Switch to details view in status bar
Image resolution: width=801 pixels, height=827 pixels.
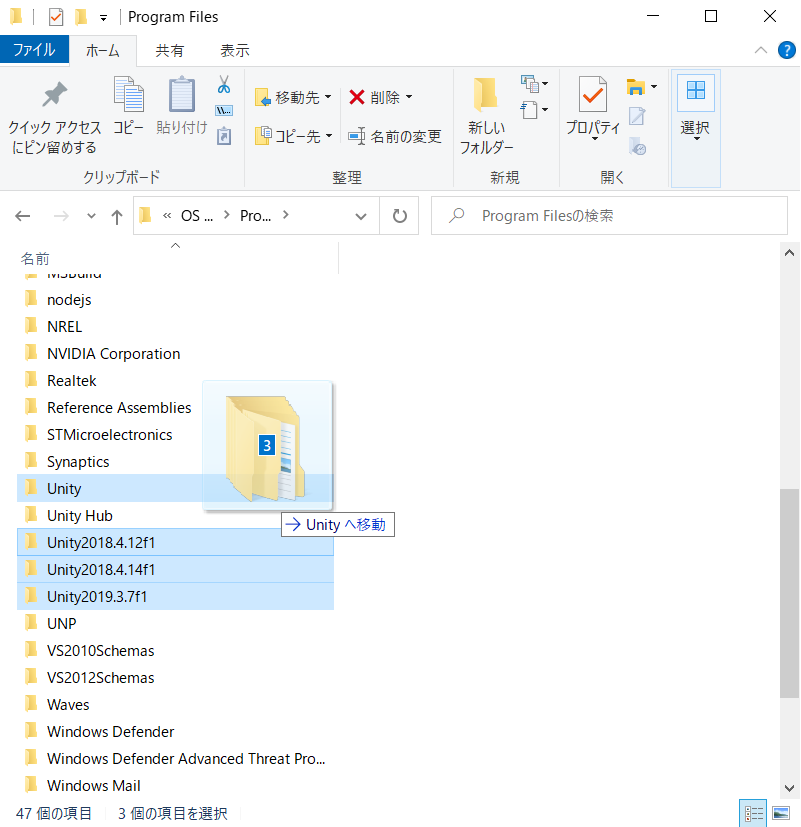754,813
